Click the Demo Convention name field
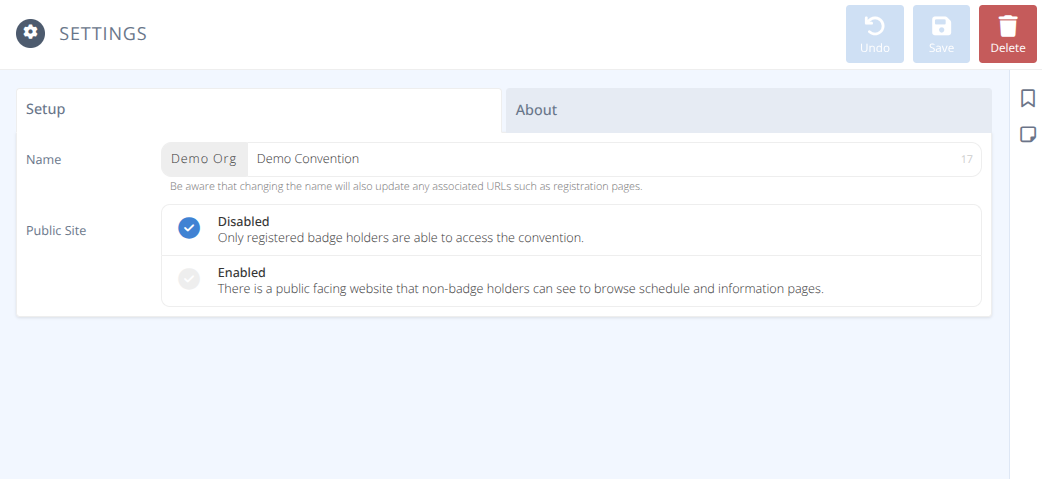Screen dimensions: 1042x479 614,159
